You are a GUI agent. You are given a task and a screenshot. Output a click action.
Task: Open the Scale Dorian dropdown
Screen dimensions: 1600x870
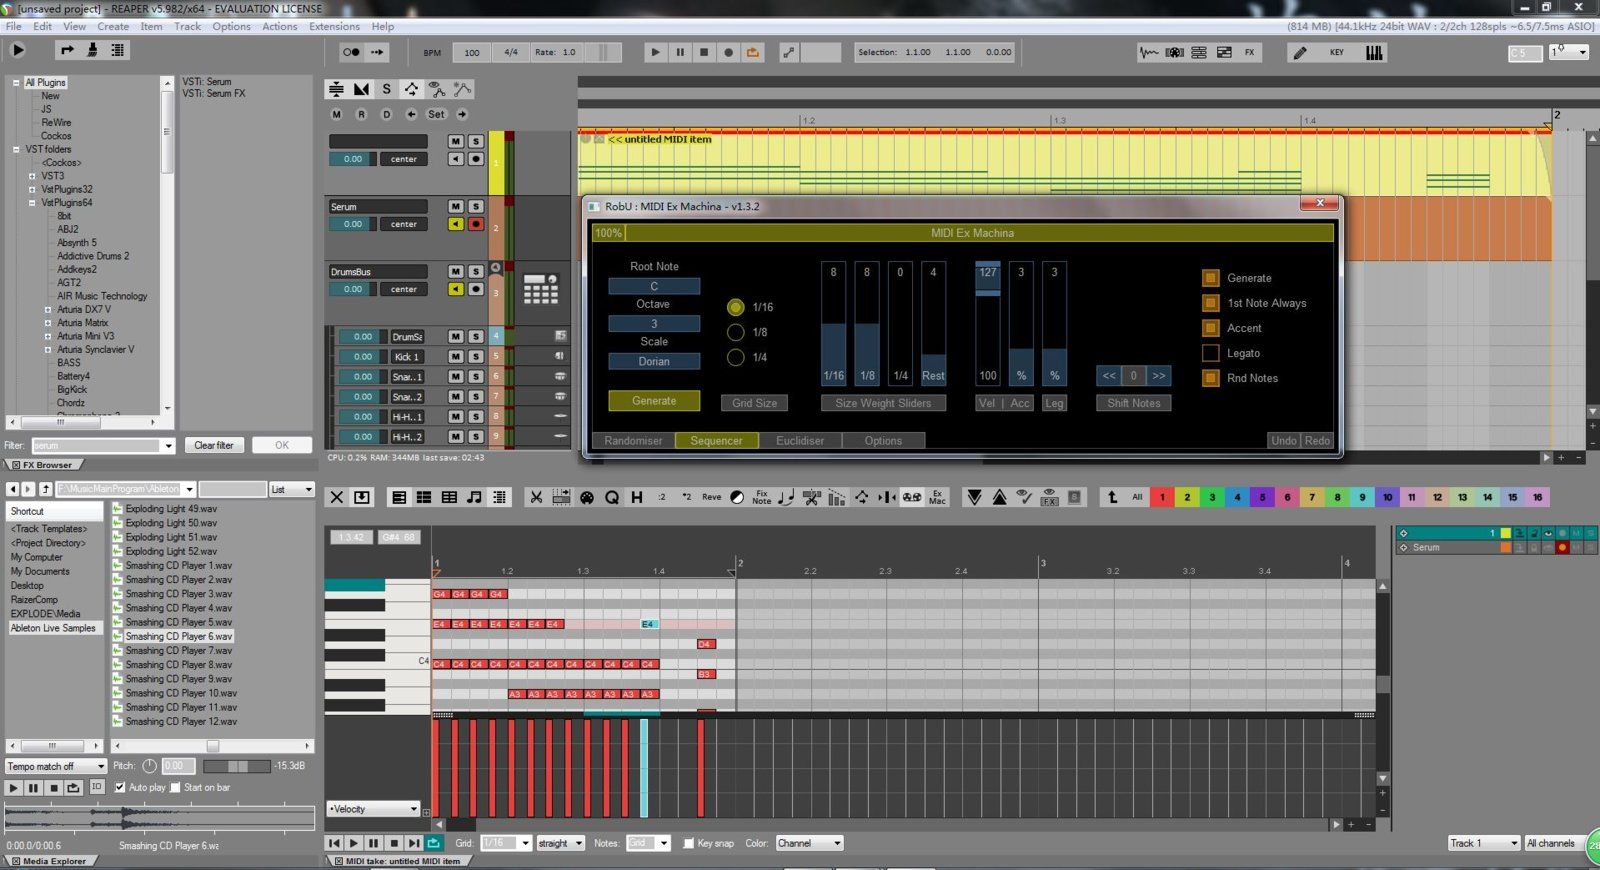pyautogui.click(x=654, y=361)
